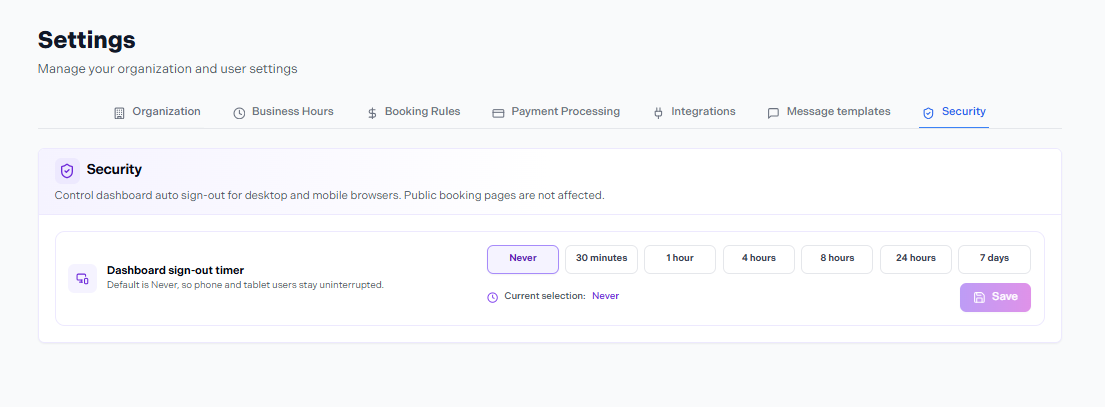Click the purple shield icon in Security header
The height and width of the screenshot is (407, 1105).
tap(67, 170)
